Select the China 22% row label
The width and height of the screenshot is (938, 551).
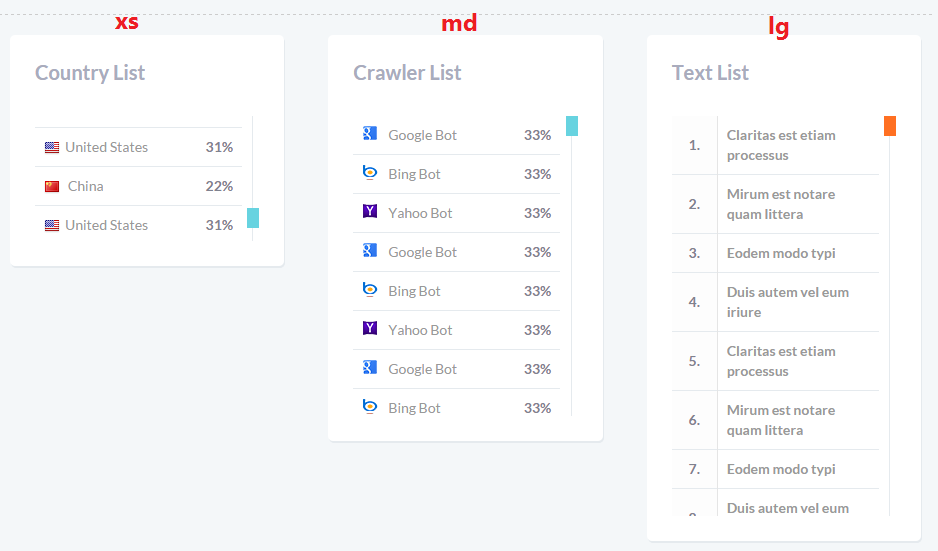(86, 187)
